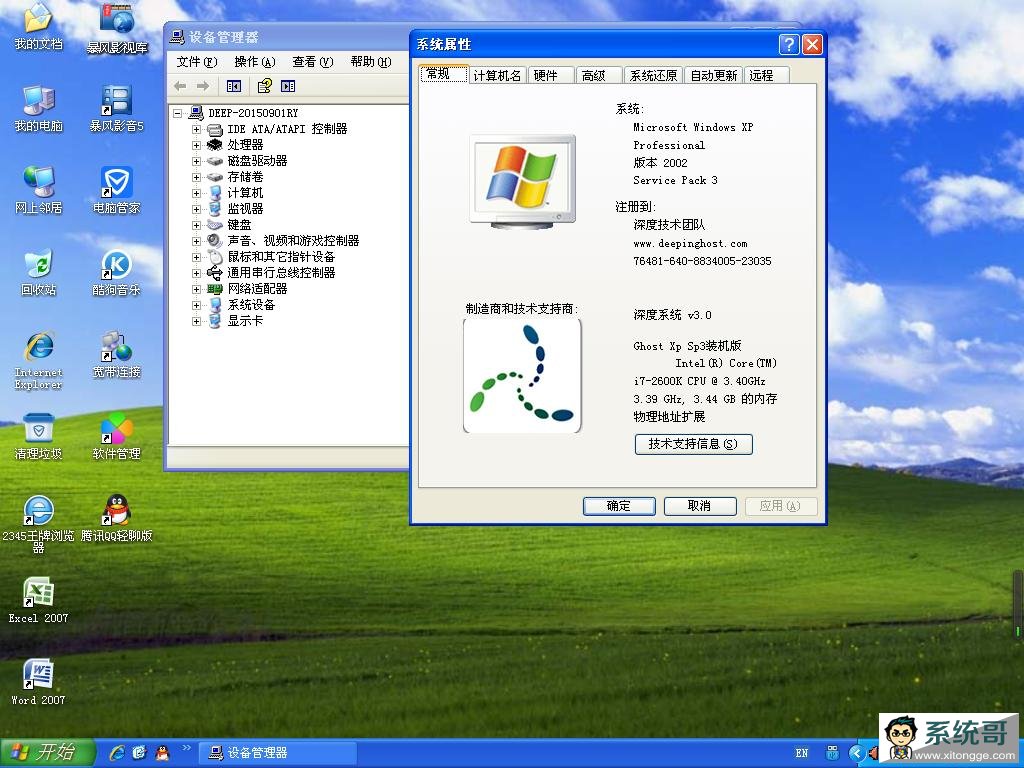Click the 设备管理器 taskbar button

278,753
